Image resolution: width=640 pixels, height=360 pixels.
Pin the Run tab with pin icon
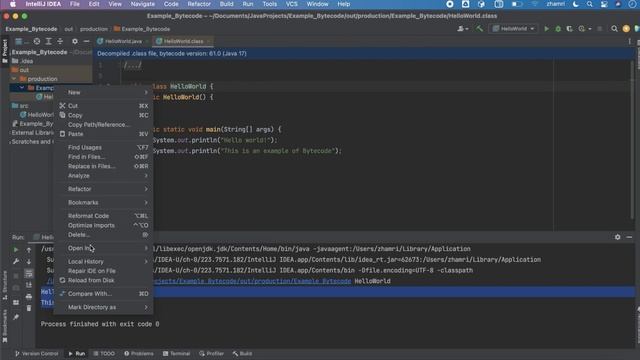pos(16,317)
